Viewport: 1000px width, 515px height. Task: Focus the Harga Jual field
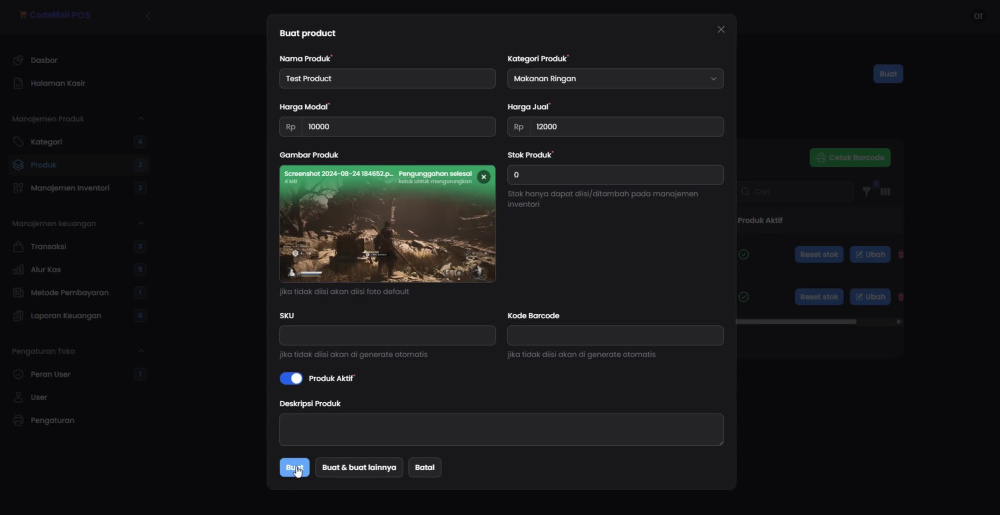(626, 126)
